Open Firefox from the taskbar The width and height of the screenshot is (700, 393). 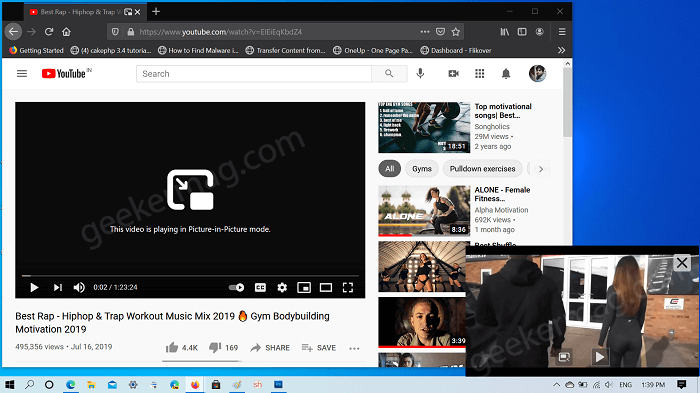point(195,385)
